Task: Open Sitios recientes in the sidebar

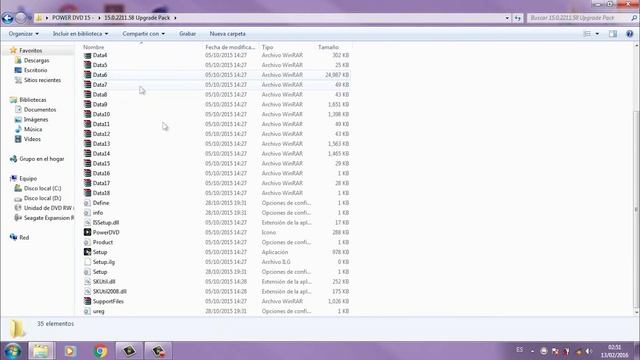Action: 42,80
